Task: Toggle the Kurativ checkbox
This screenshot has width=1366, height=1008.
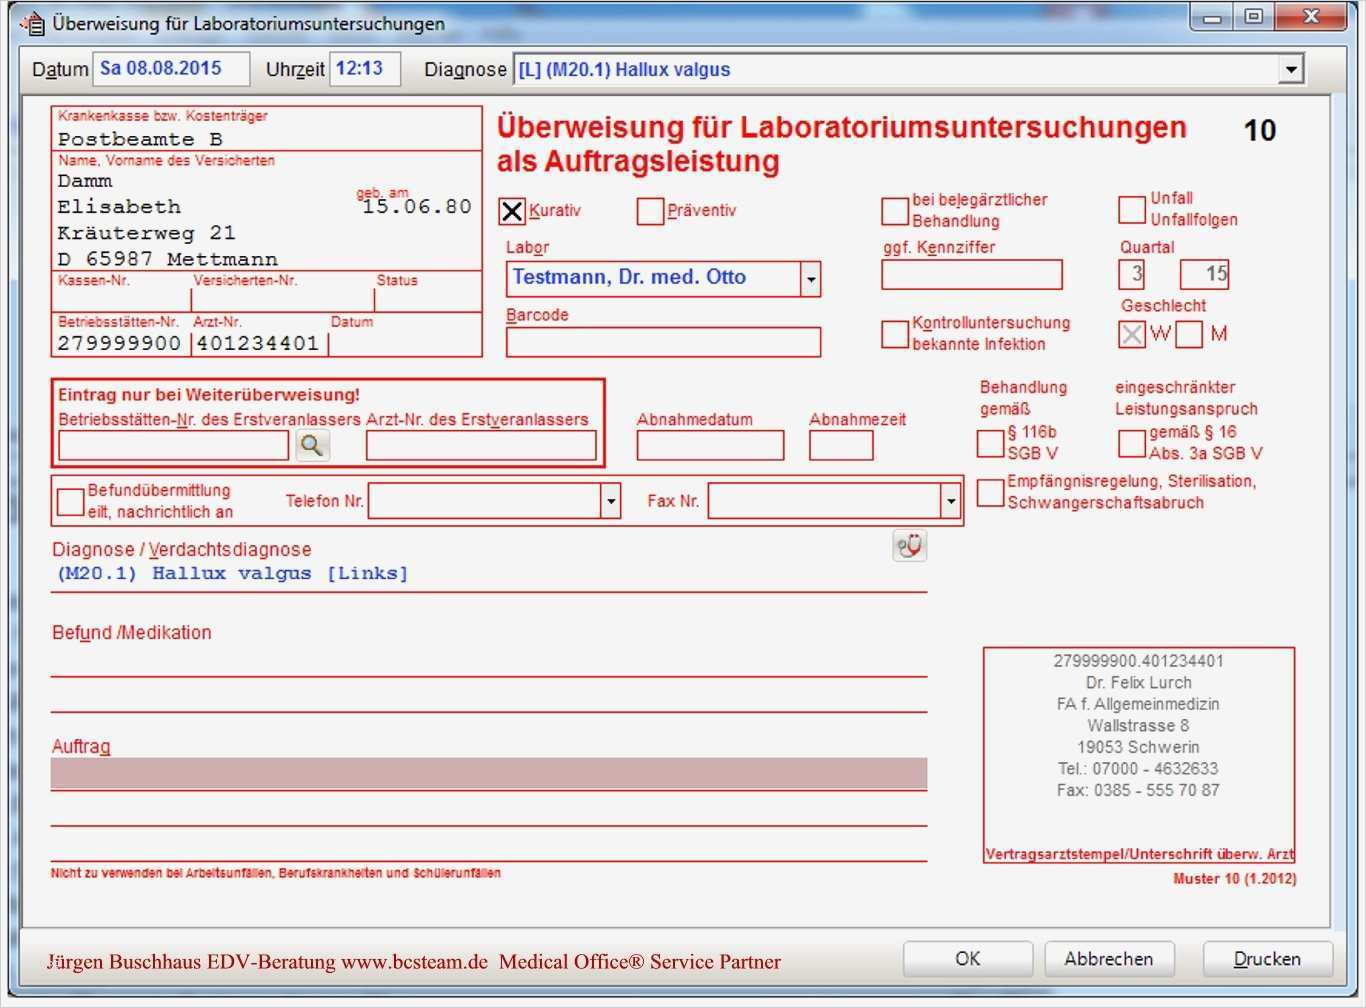Action: pos(511,211)
